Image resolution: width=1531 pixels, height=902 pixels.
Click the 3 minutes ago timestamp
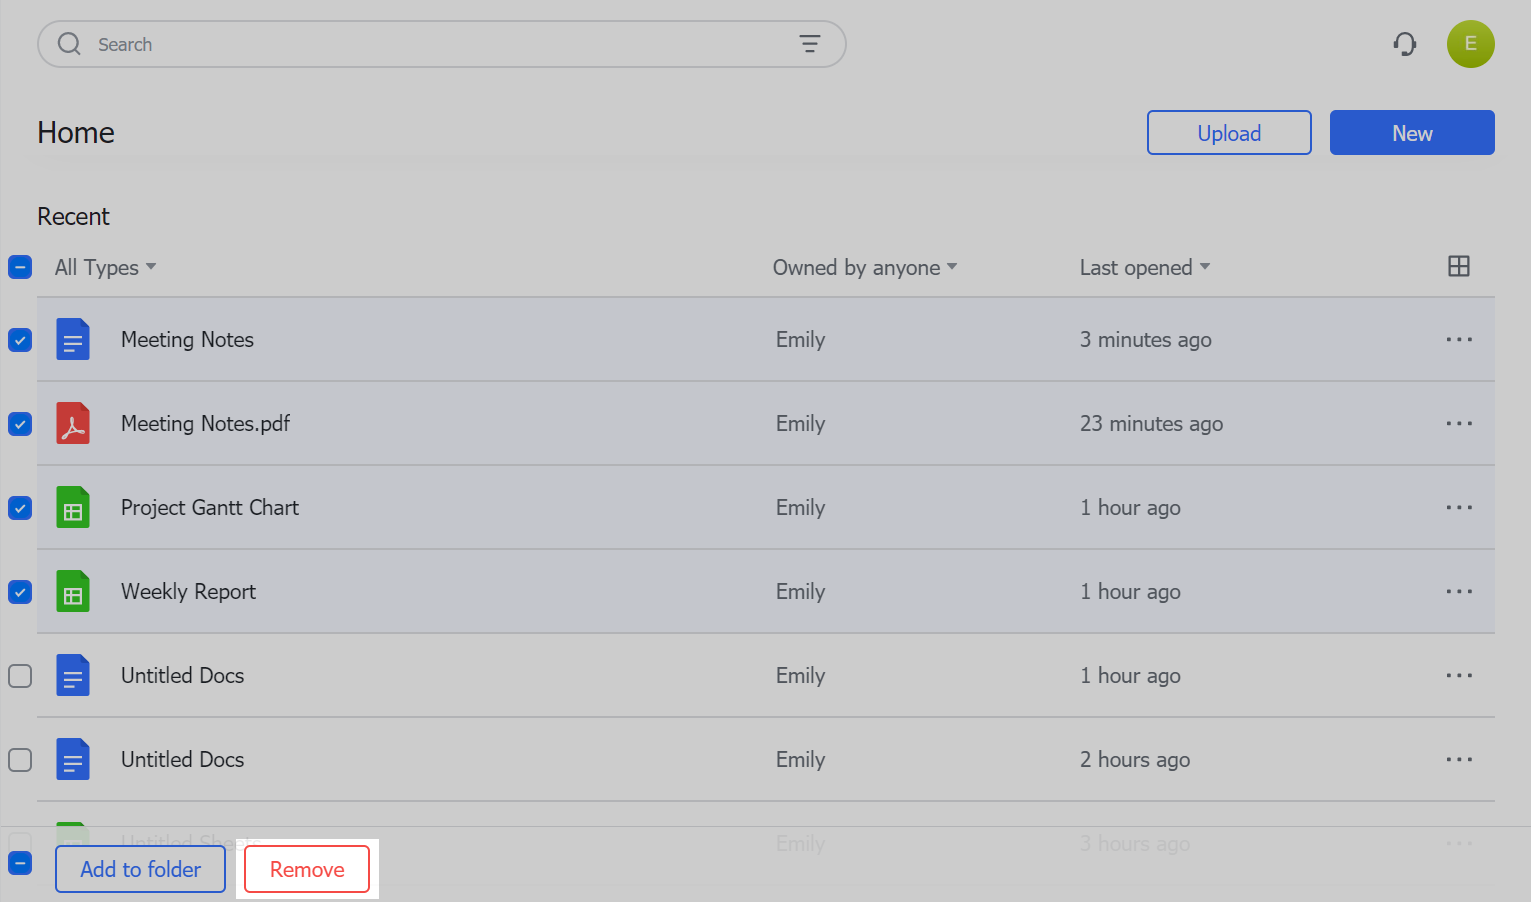pos(1145,339)
